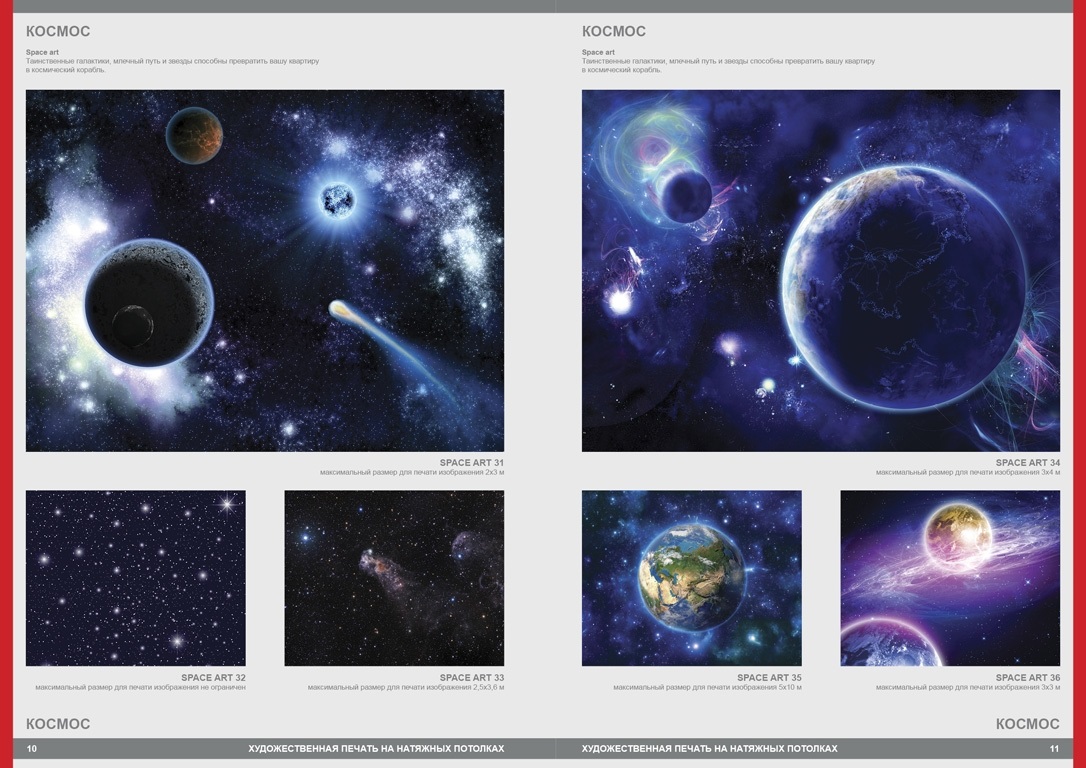Click the glowing blue star in Space Art 31
Viewport: 1086px width, 768px height.
337,200
